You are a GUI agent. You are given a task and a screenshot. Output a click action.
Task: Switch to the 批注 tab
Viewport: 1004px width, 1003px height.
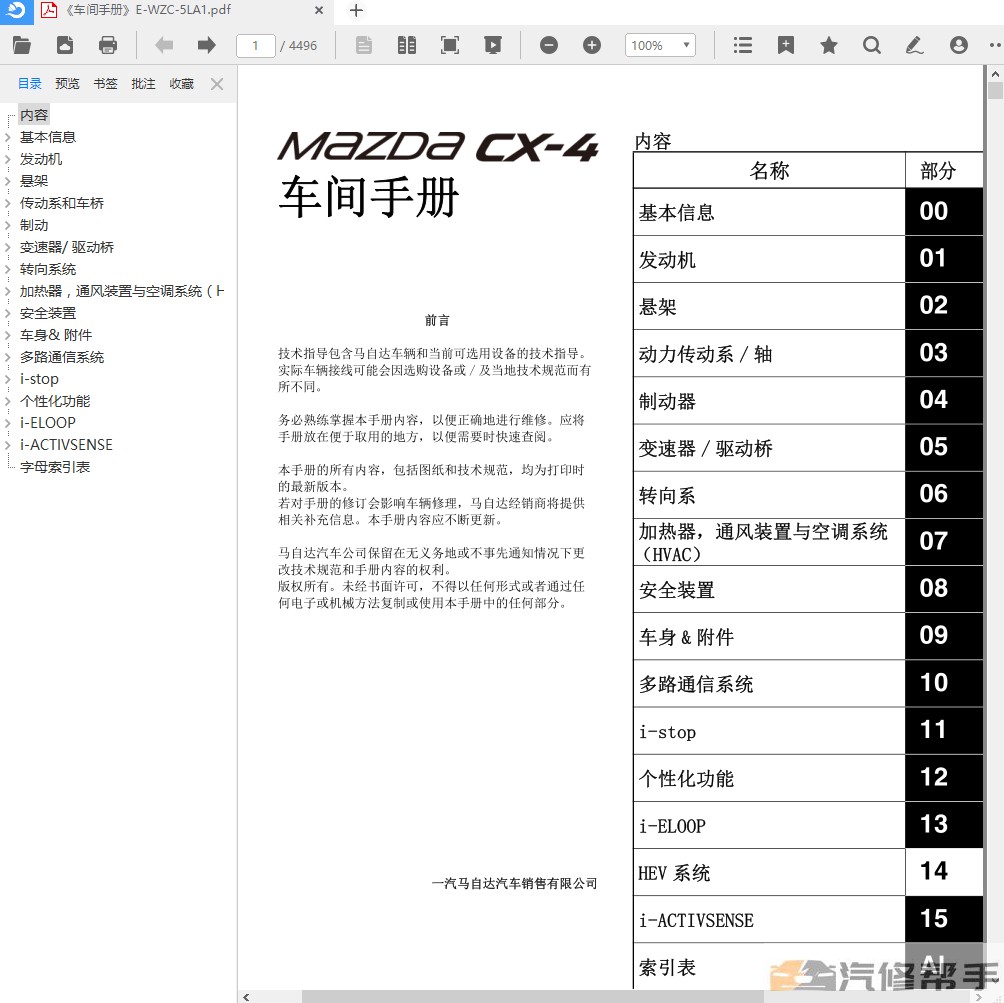(143, 84)
